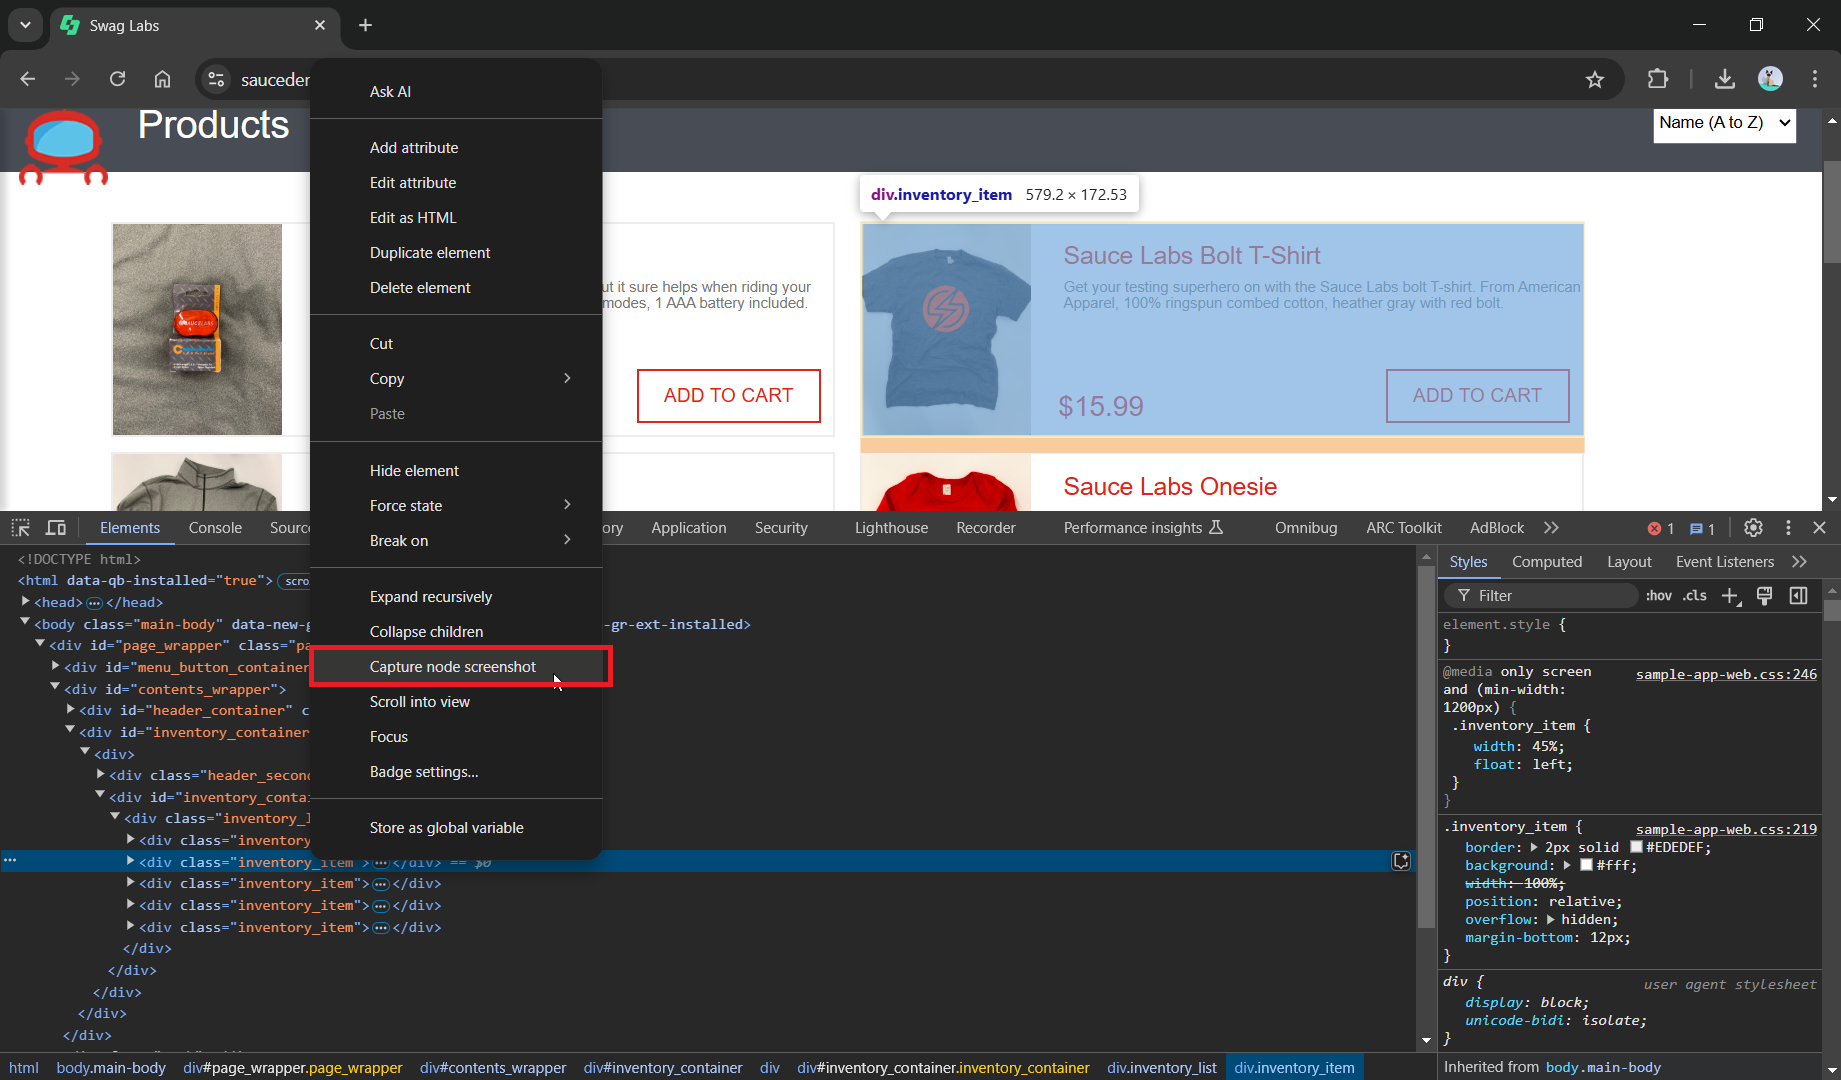Click the rendering emulation brush icon
The image size is (1841, 1080).
pos(1765,595)
